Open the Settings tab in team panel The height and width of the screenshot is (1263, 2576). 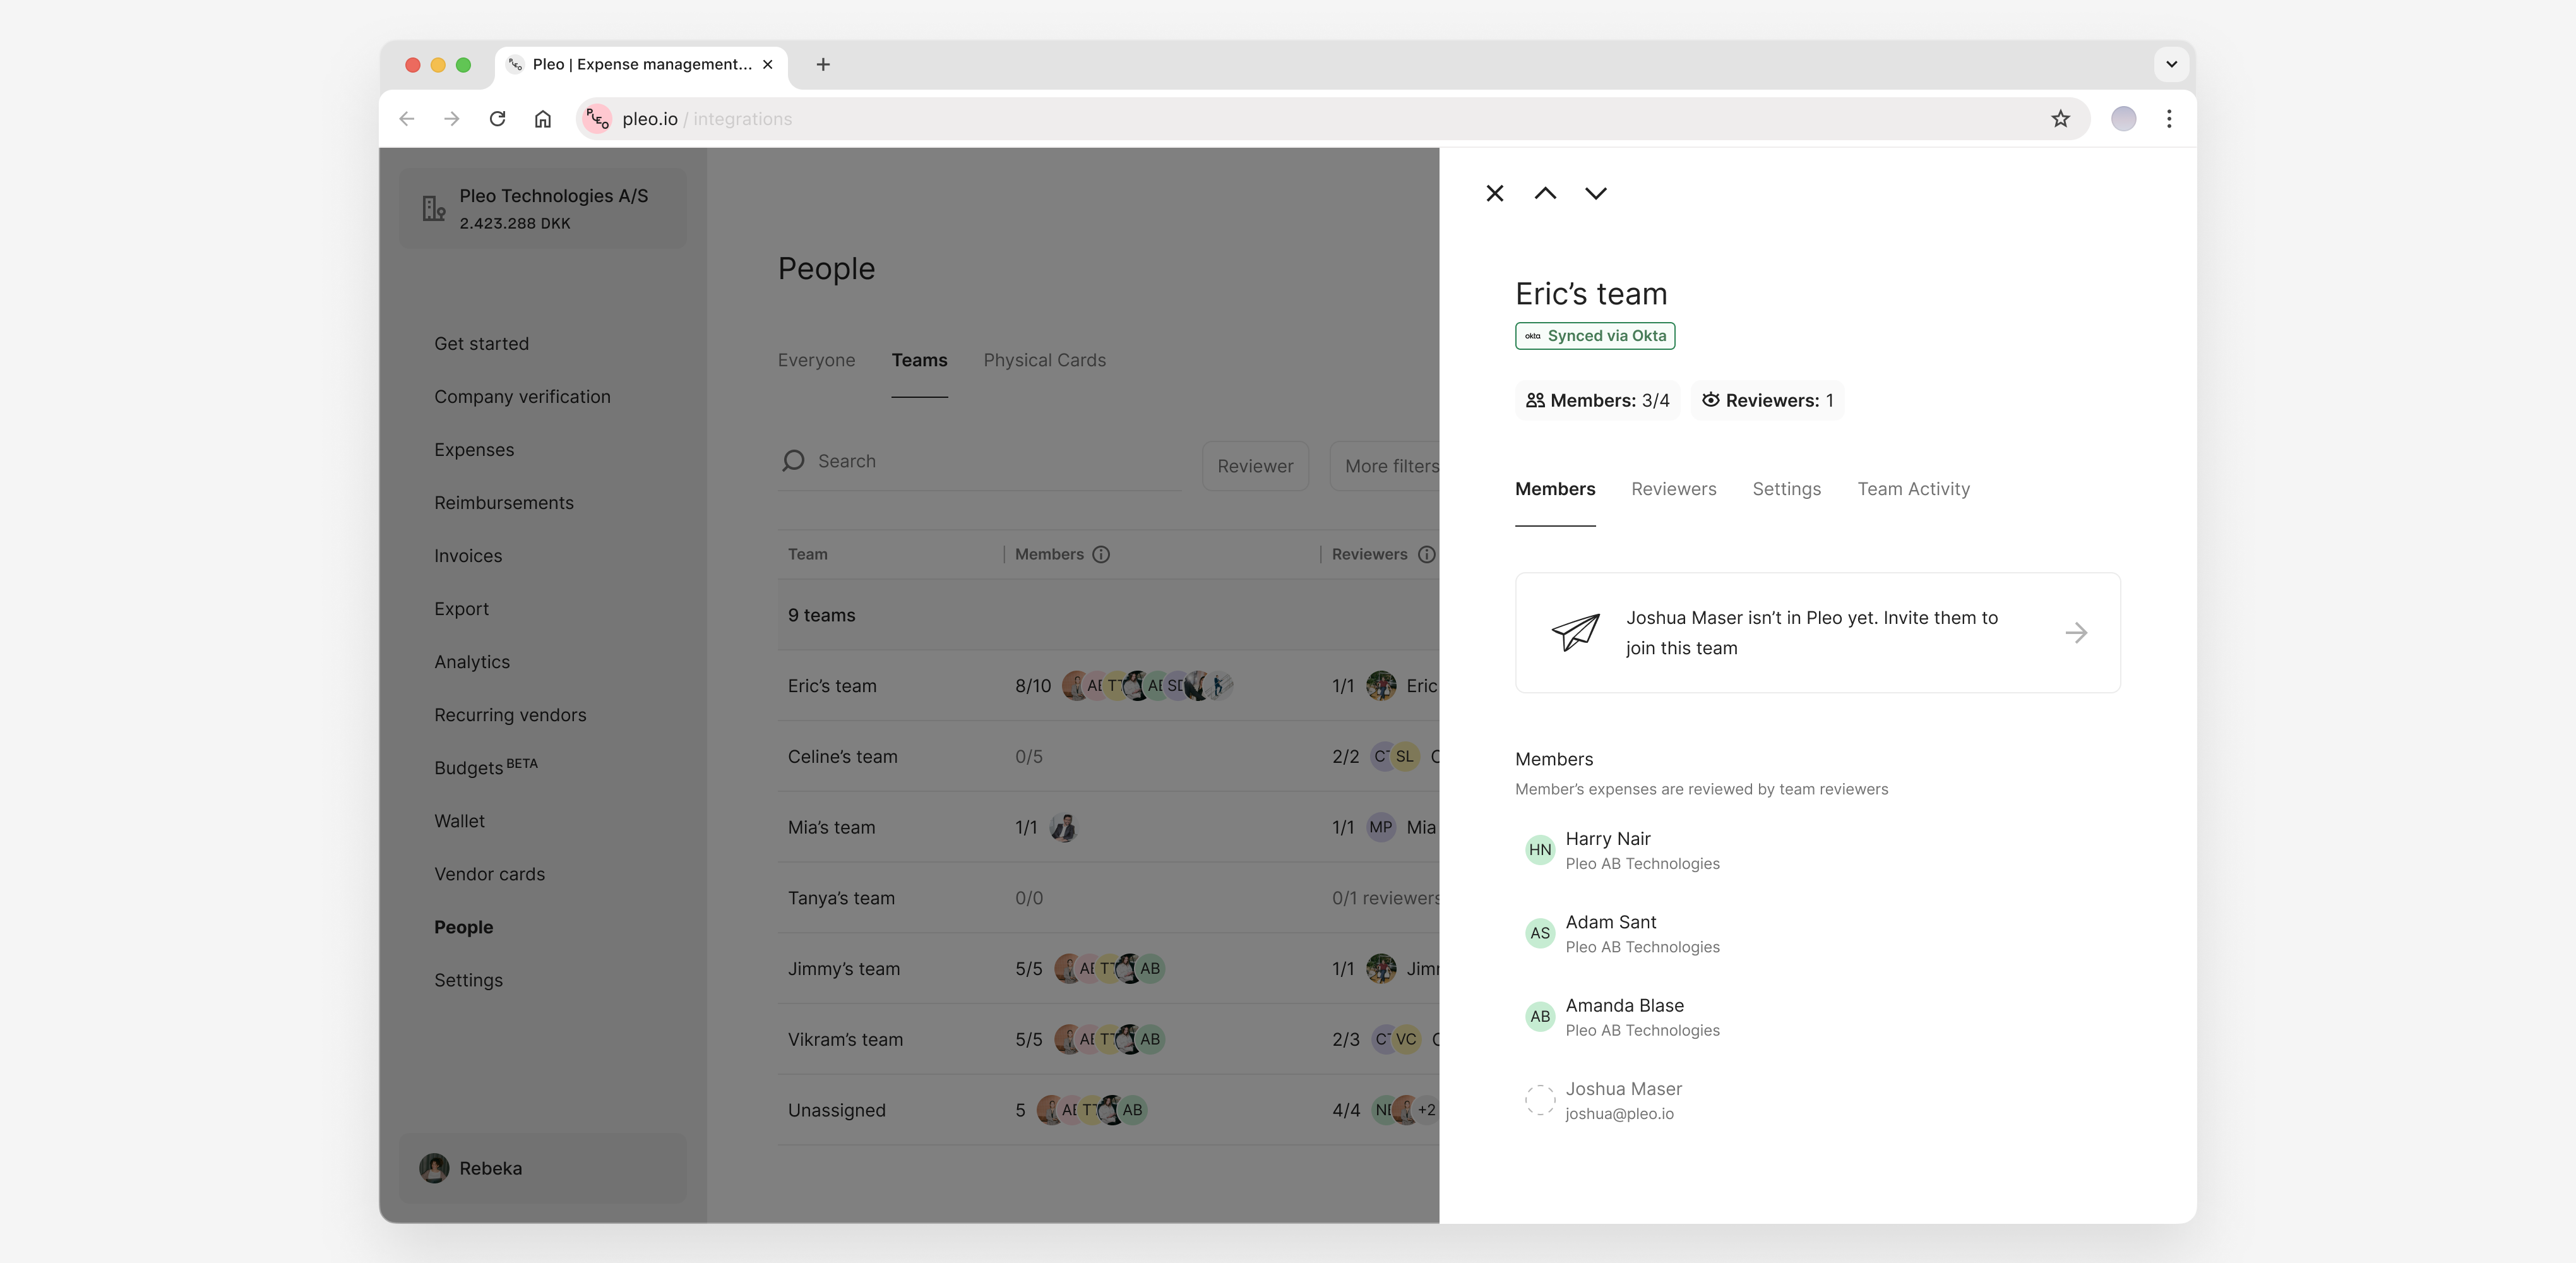point(1786,489)
